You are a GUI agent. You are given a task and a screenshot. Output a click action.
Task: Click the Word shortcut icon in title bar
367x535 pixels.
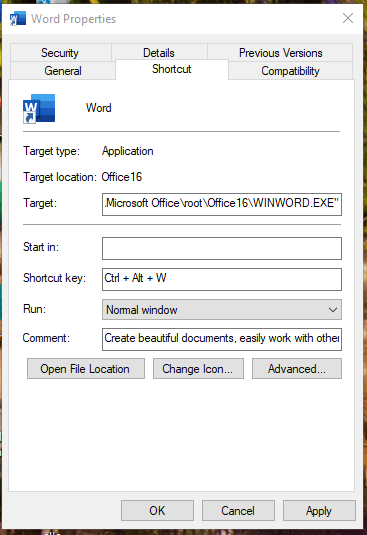point(18,18)
